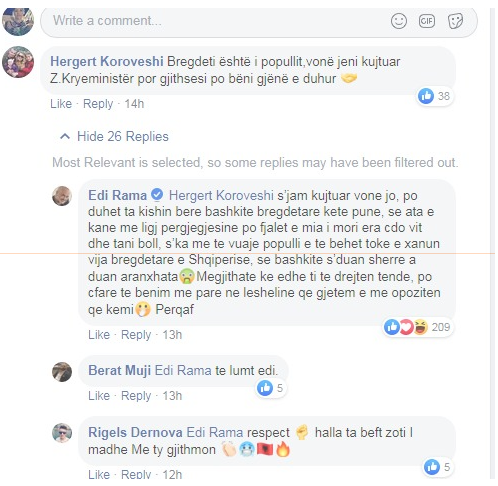Open Berat Muji's profile name link
498x486 pixels.
click(x=119, y=370)
